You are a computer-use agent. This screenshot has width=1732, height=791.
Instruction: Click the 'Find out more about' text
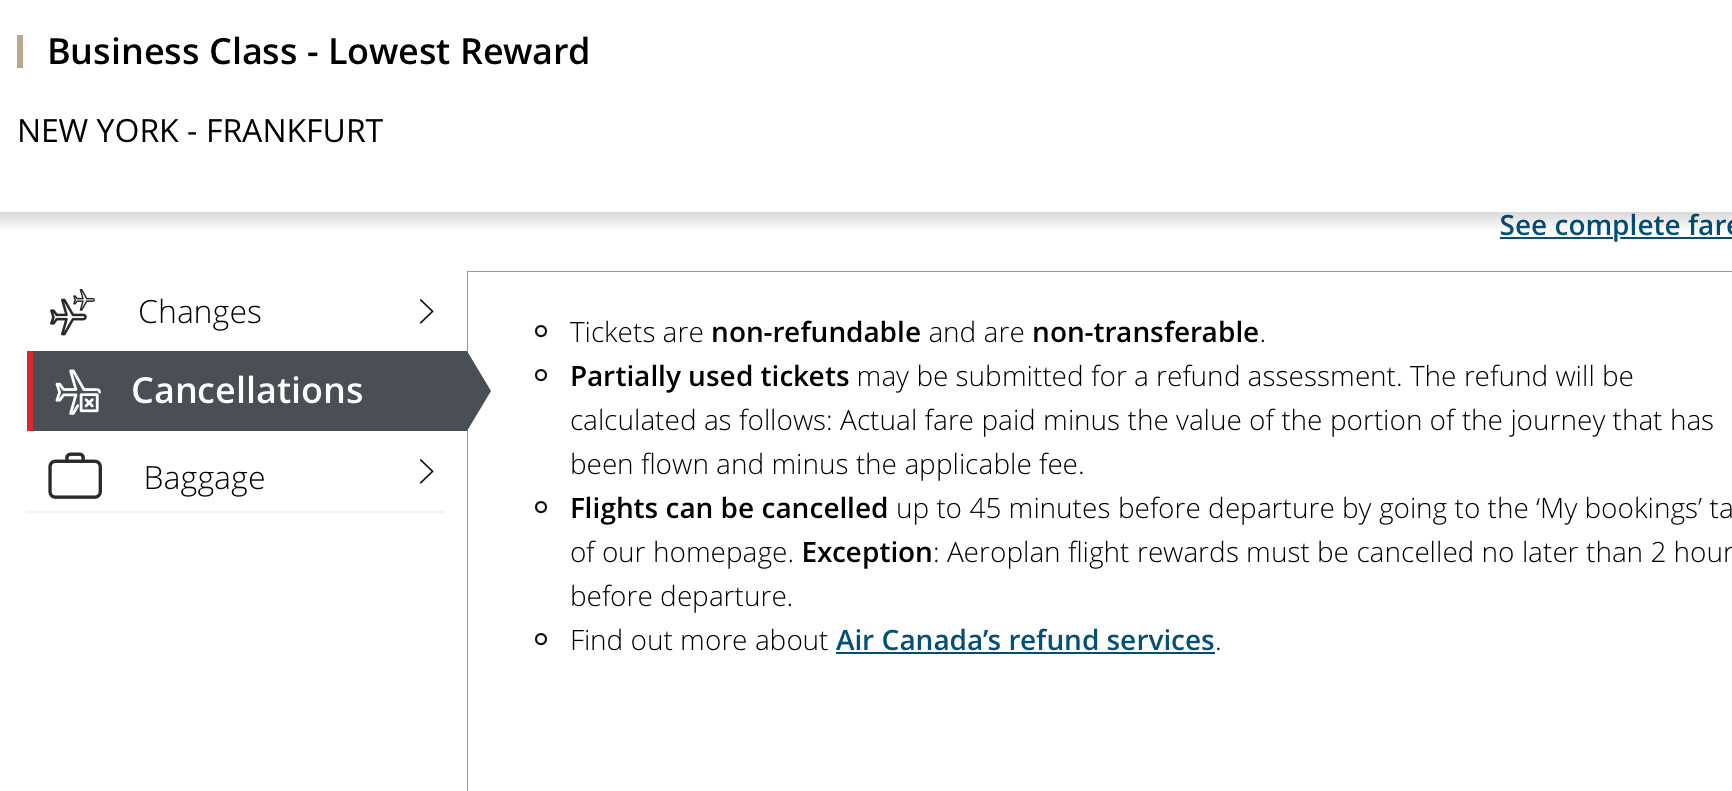(699, 640)
